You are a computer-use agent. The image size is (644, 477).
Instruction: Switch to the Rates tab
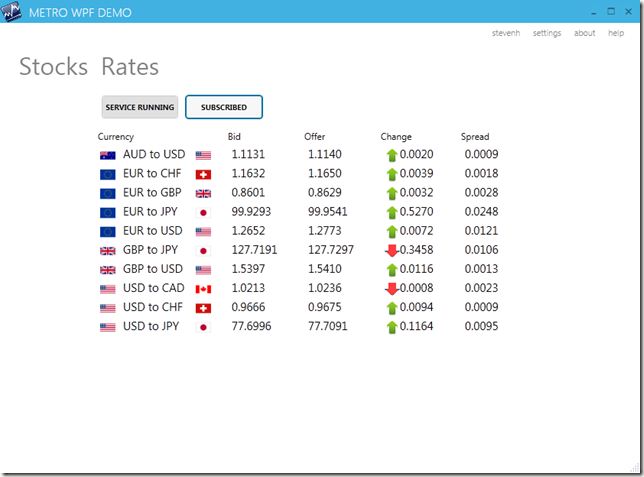click(x=130, y=67)
